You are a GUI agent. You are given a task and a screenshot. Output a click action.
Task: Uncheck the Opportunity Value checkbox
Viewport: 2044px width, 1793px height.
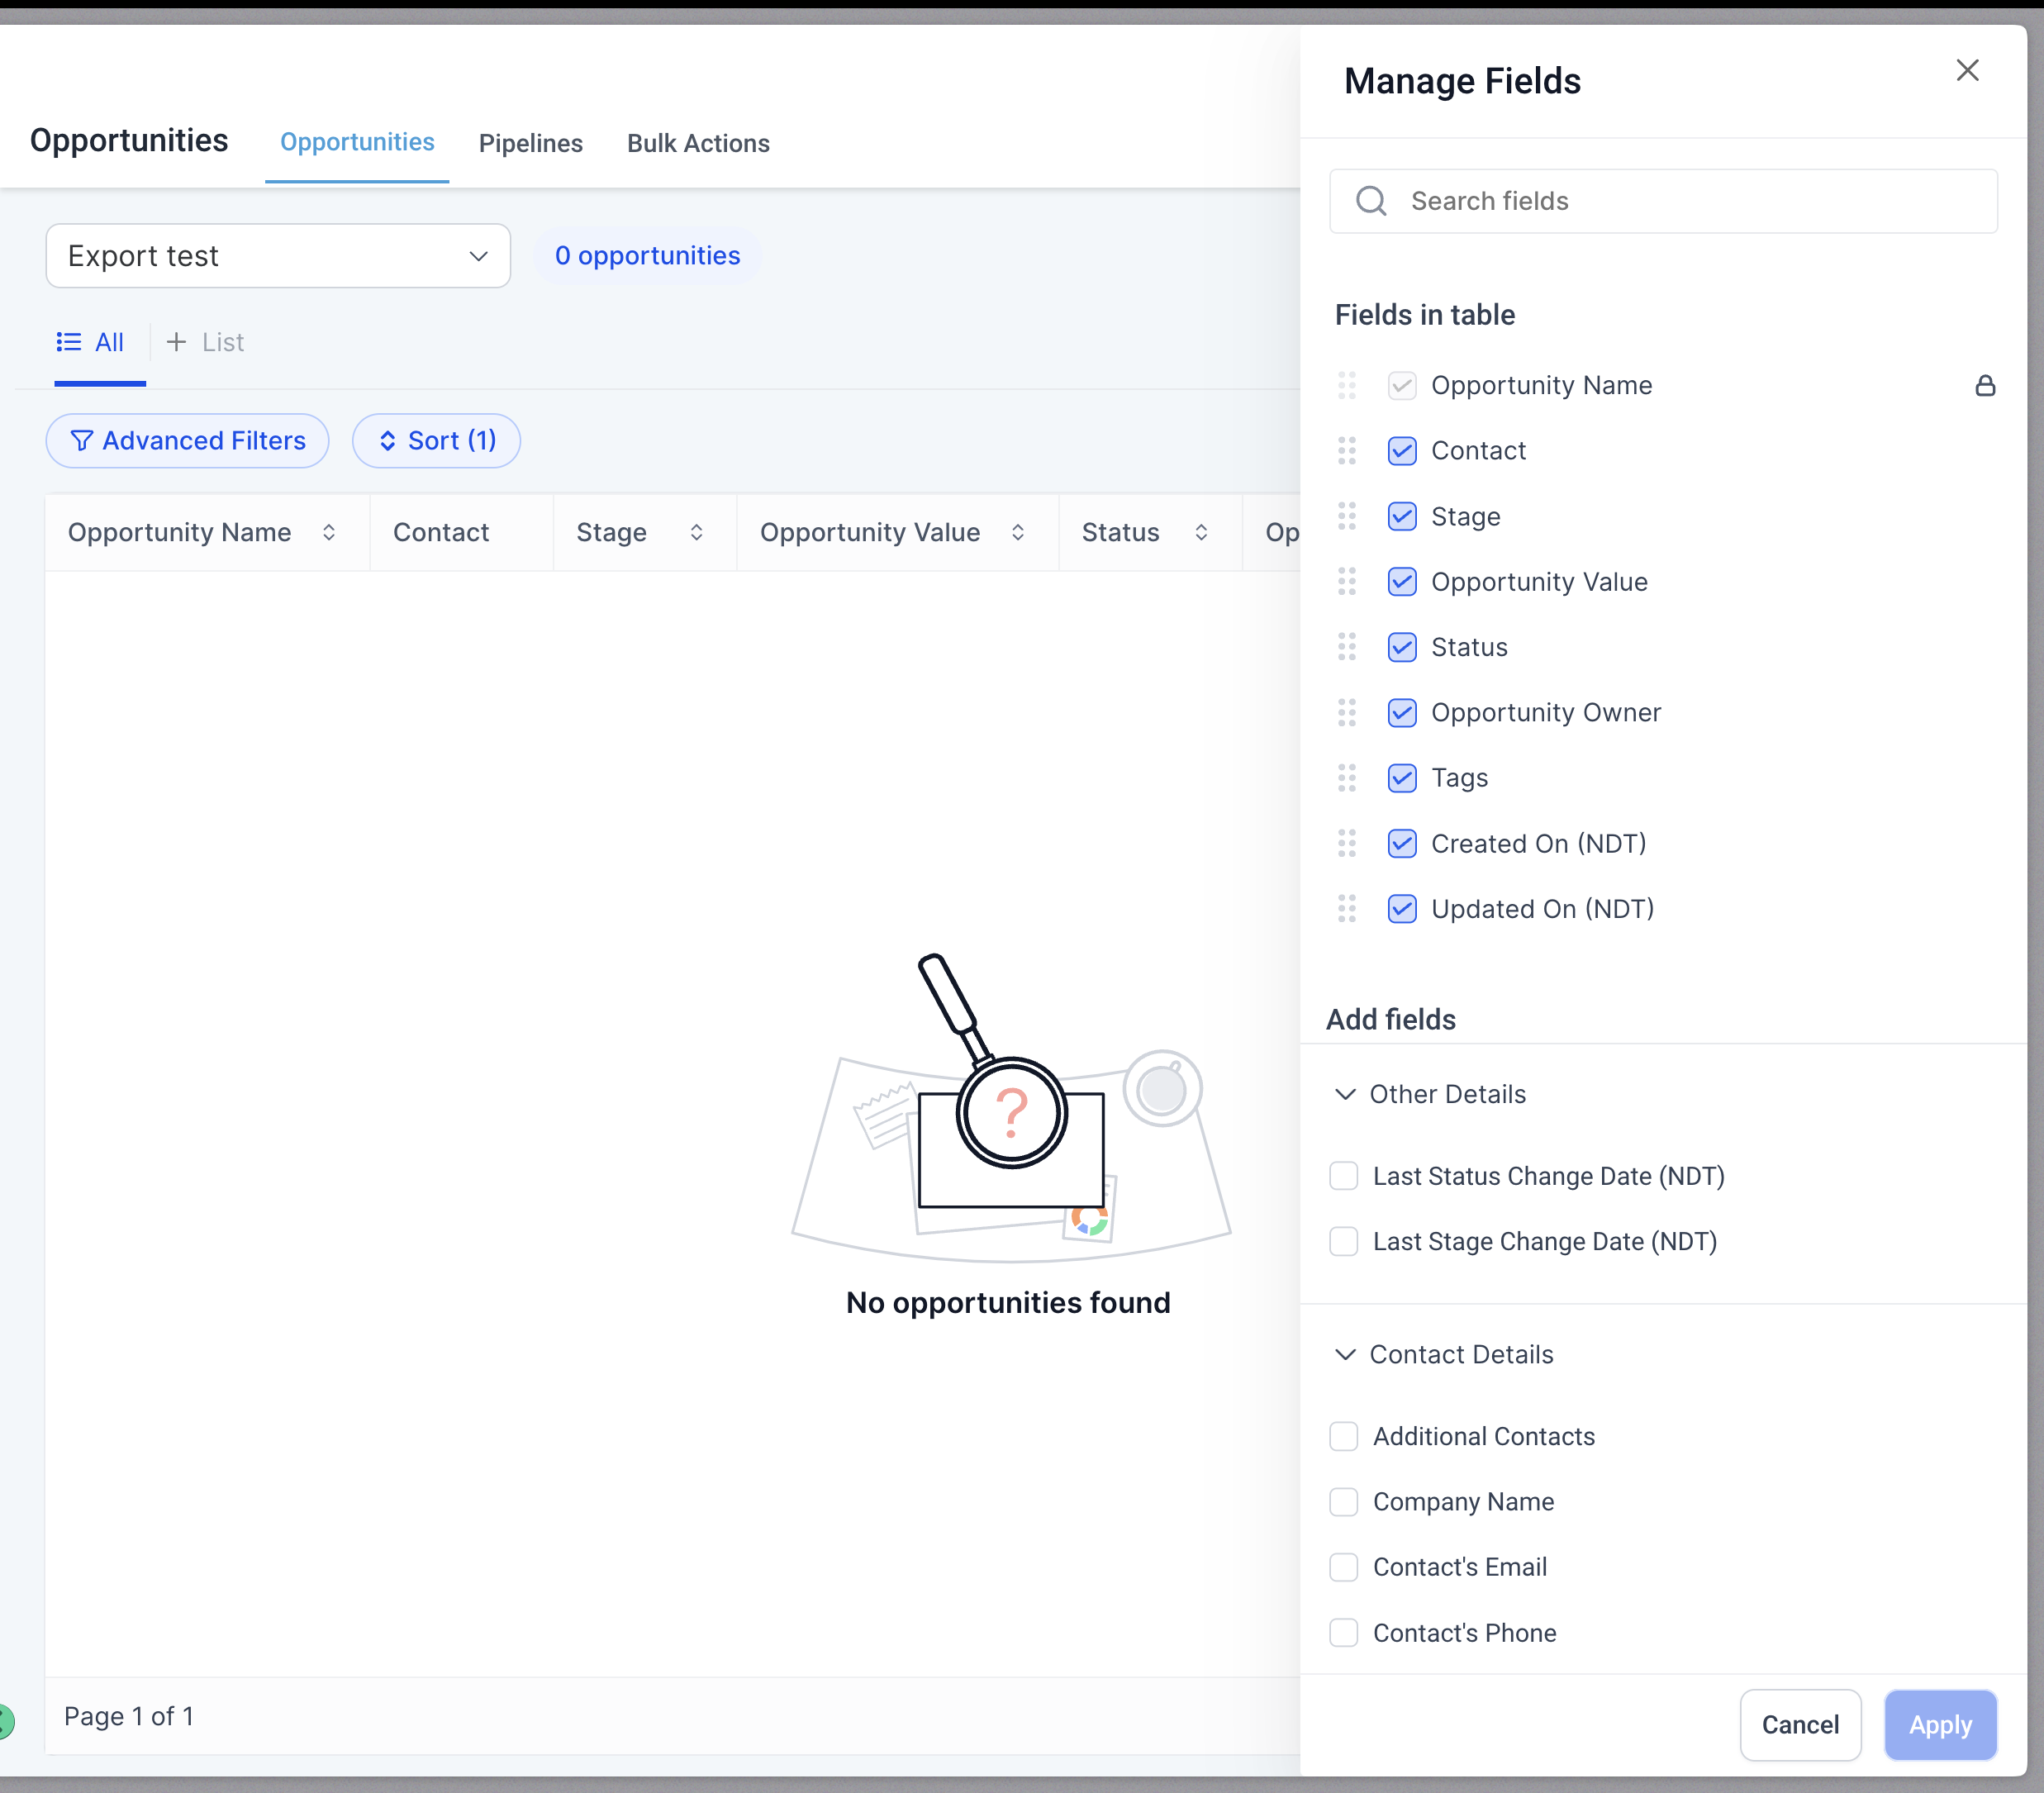(1401, 582)
